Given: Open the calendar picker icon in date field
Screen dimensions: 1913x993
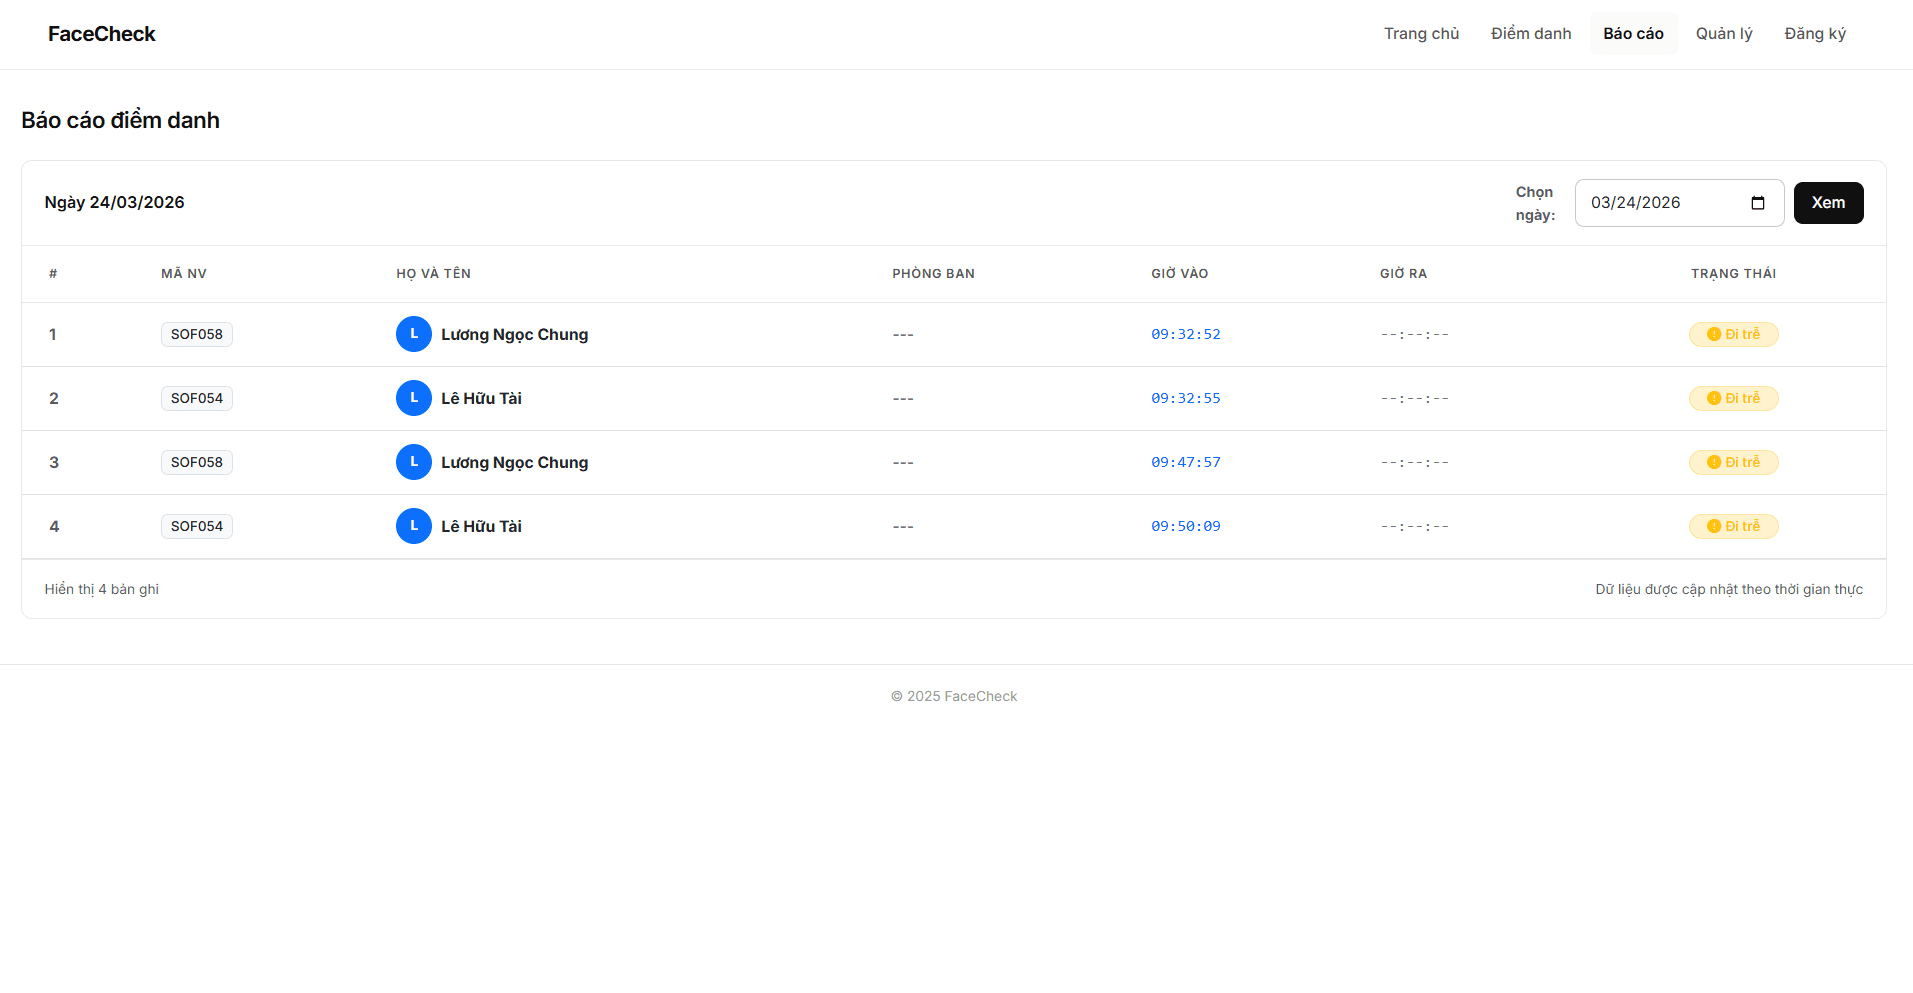Looking at the screenshot, I should (x=1757, y=203).
